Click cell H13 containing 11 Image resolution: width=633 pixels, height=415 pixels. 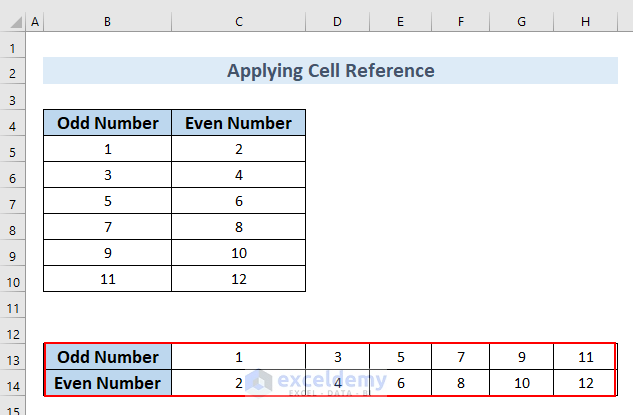(586, 357)
